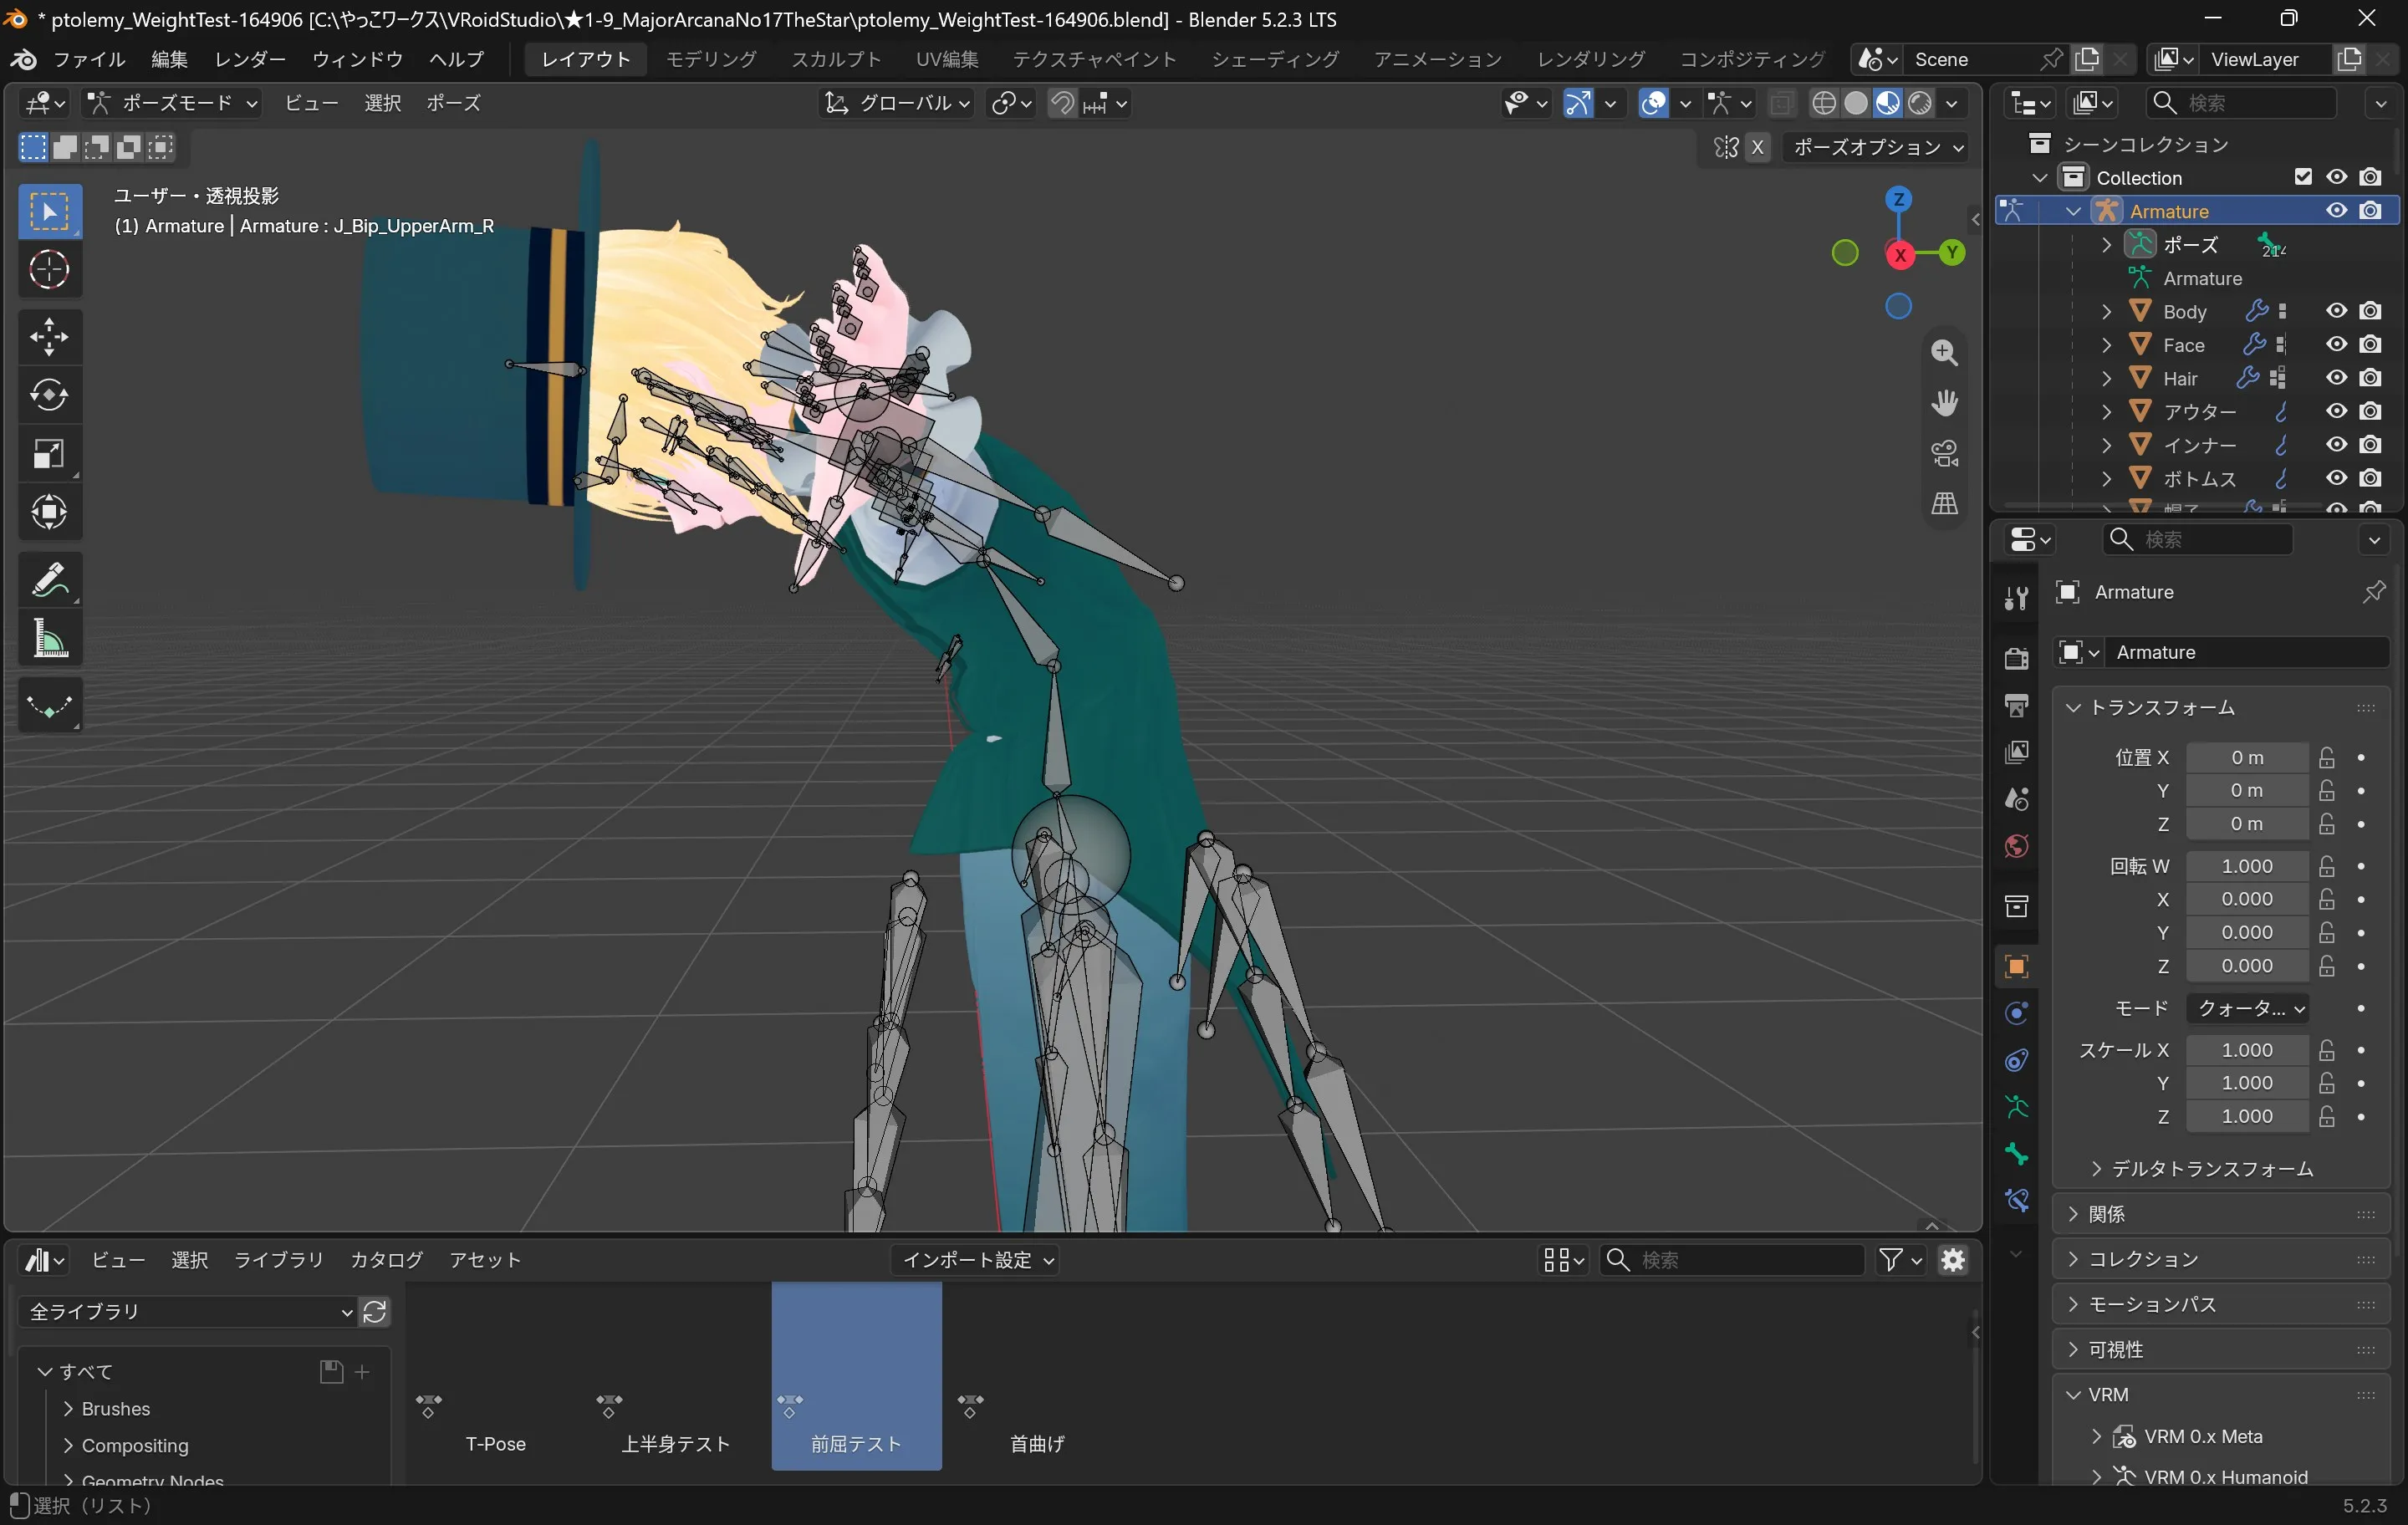The image size is (2408, 1525).
Task: Choose the Annotate pencil tool
Action: click(49, 580)
